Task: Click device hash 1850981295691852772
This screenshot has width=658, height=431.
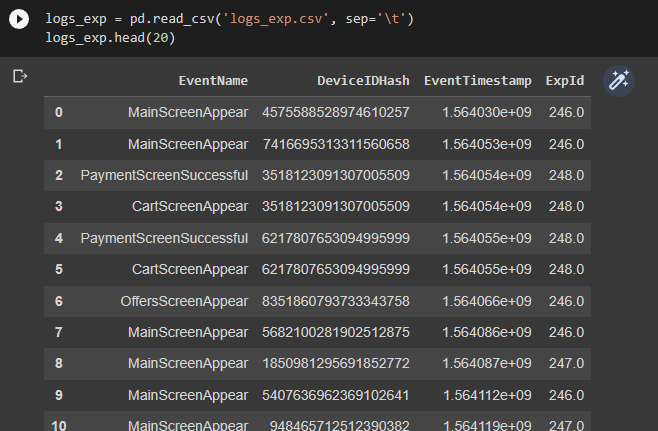Action: point(336,363)
